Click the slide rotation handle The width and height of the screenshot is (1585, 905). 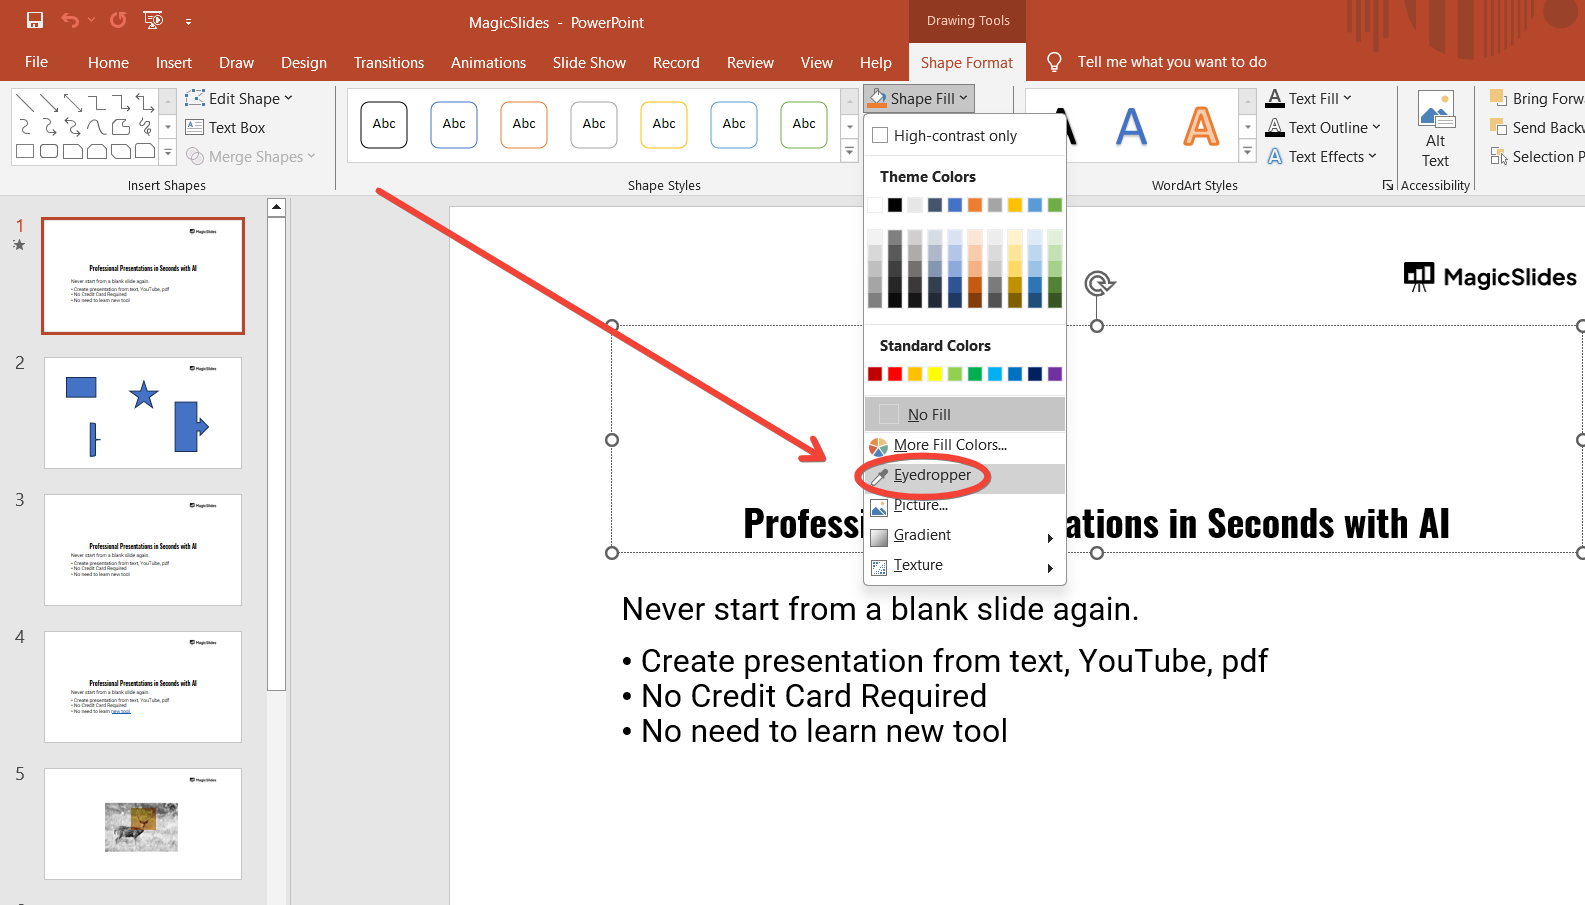[x=1098, y=283]
